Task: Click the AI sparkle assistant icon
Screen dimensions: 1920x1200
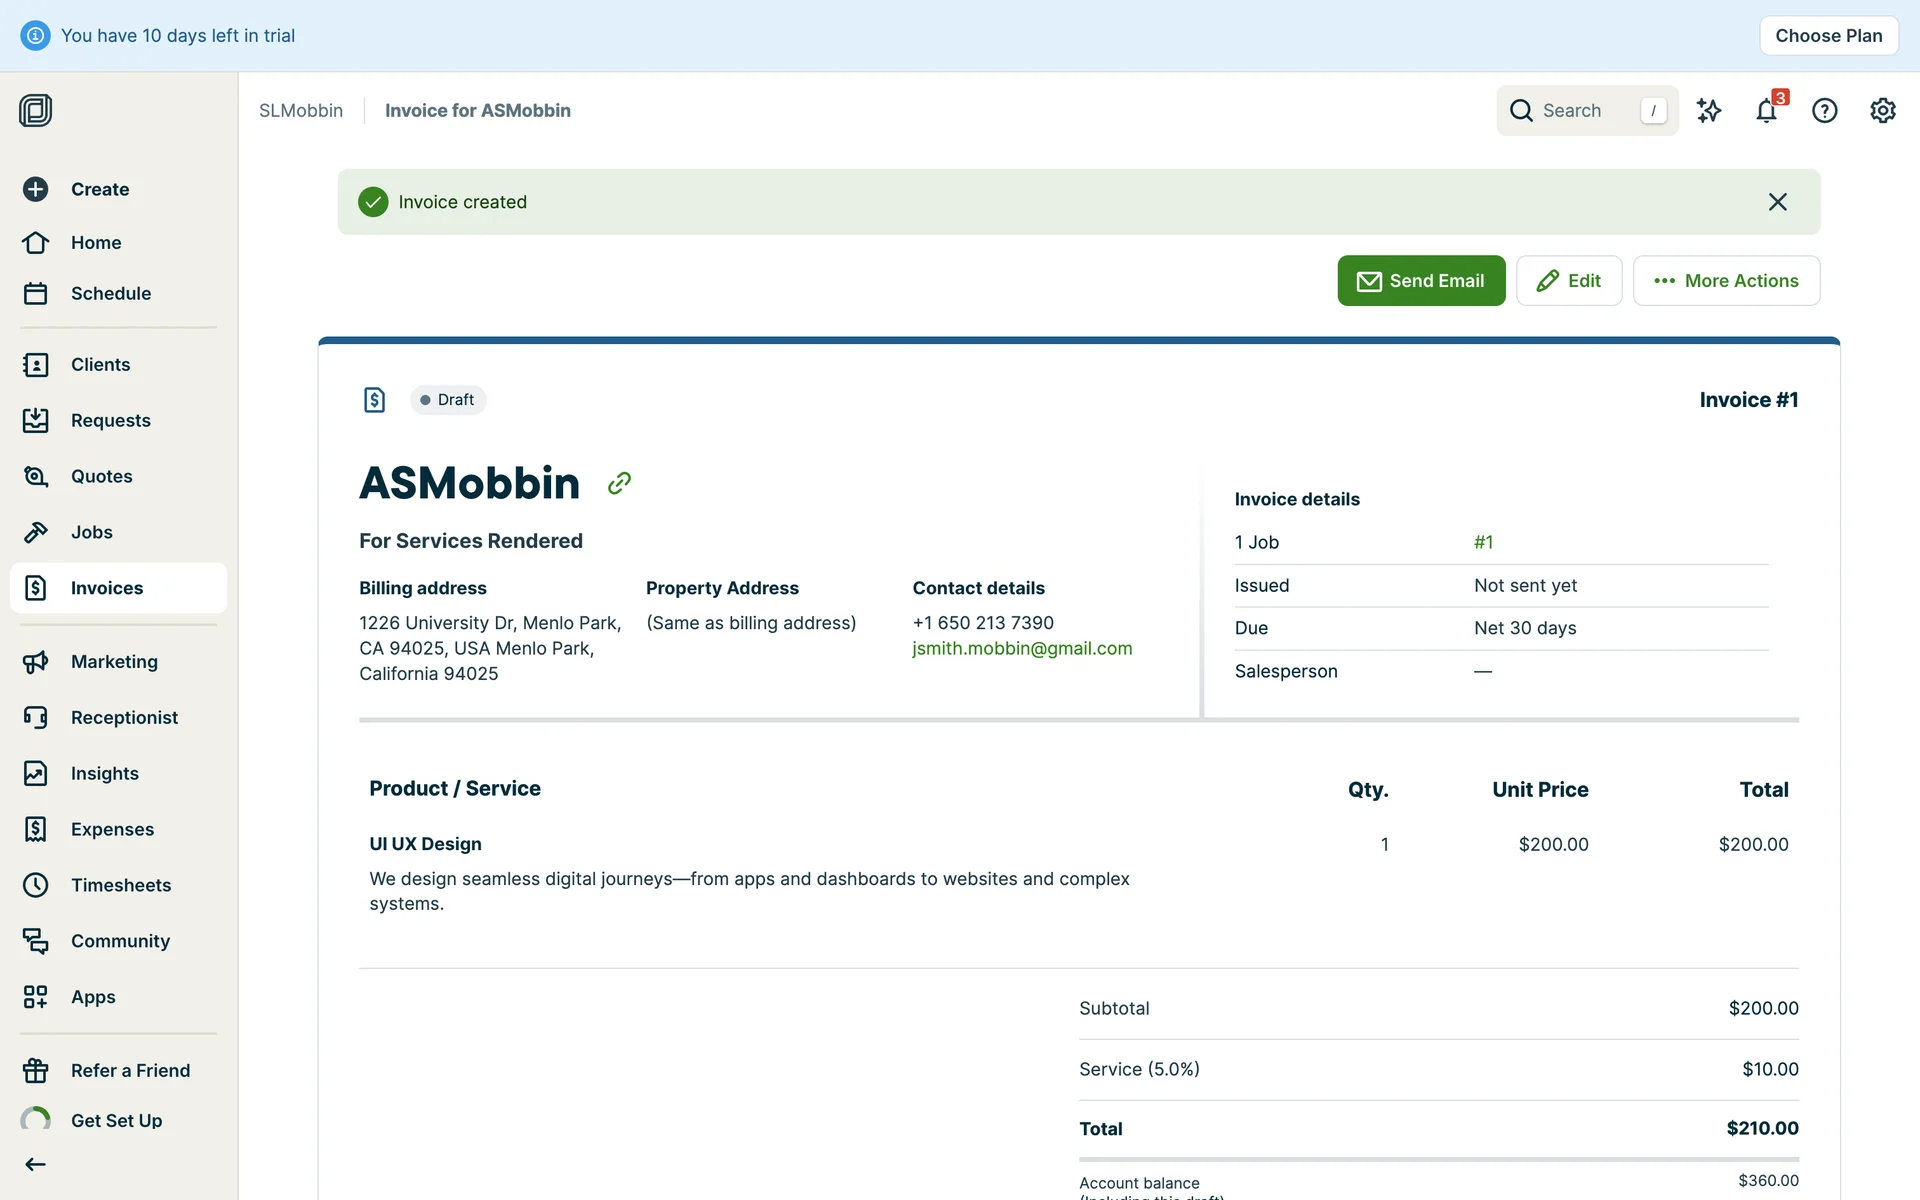Action: point(1709,110)
